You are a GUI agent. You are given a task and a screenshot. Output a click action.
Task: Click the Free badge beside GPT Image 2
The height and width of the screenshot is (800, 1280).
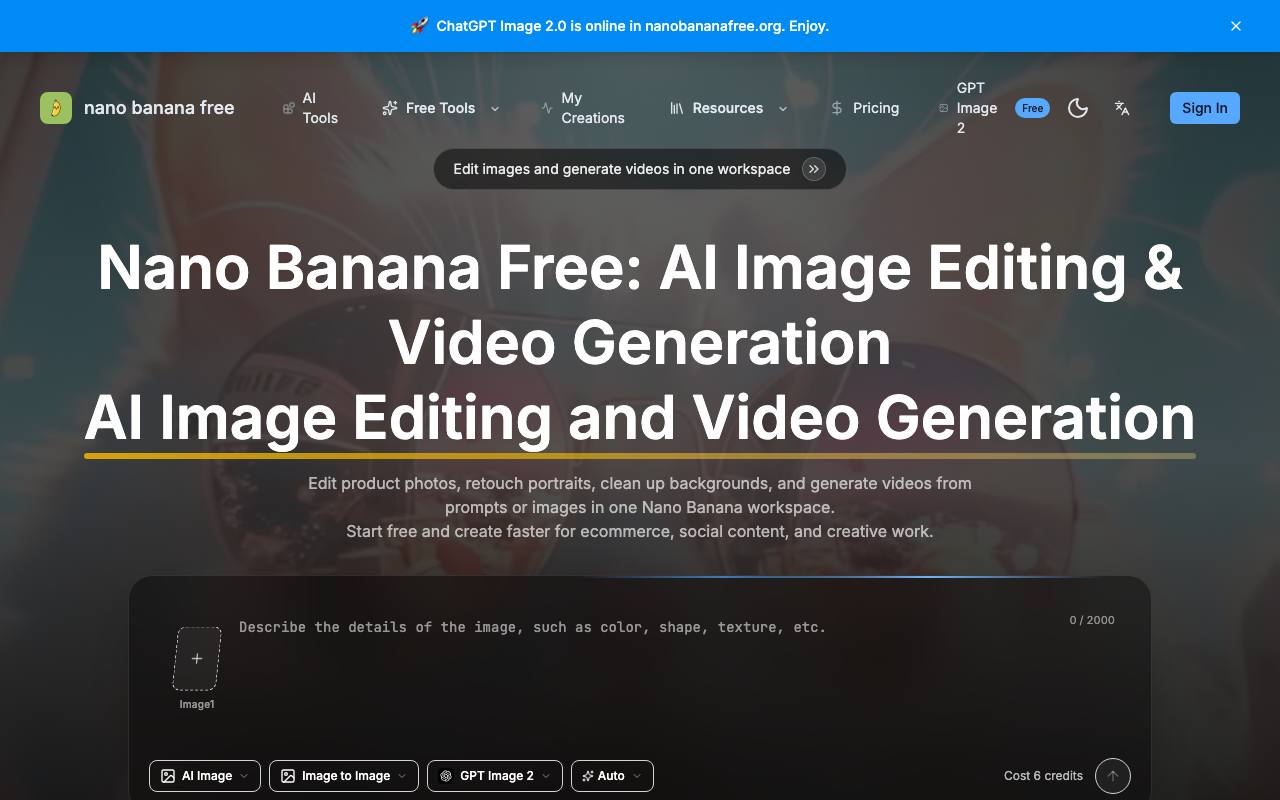click(x=1032, y=108)
